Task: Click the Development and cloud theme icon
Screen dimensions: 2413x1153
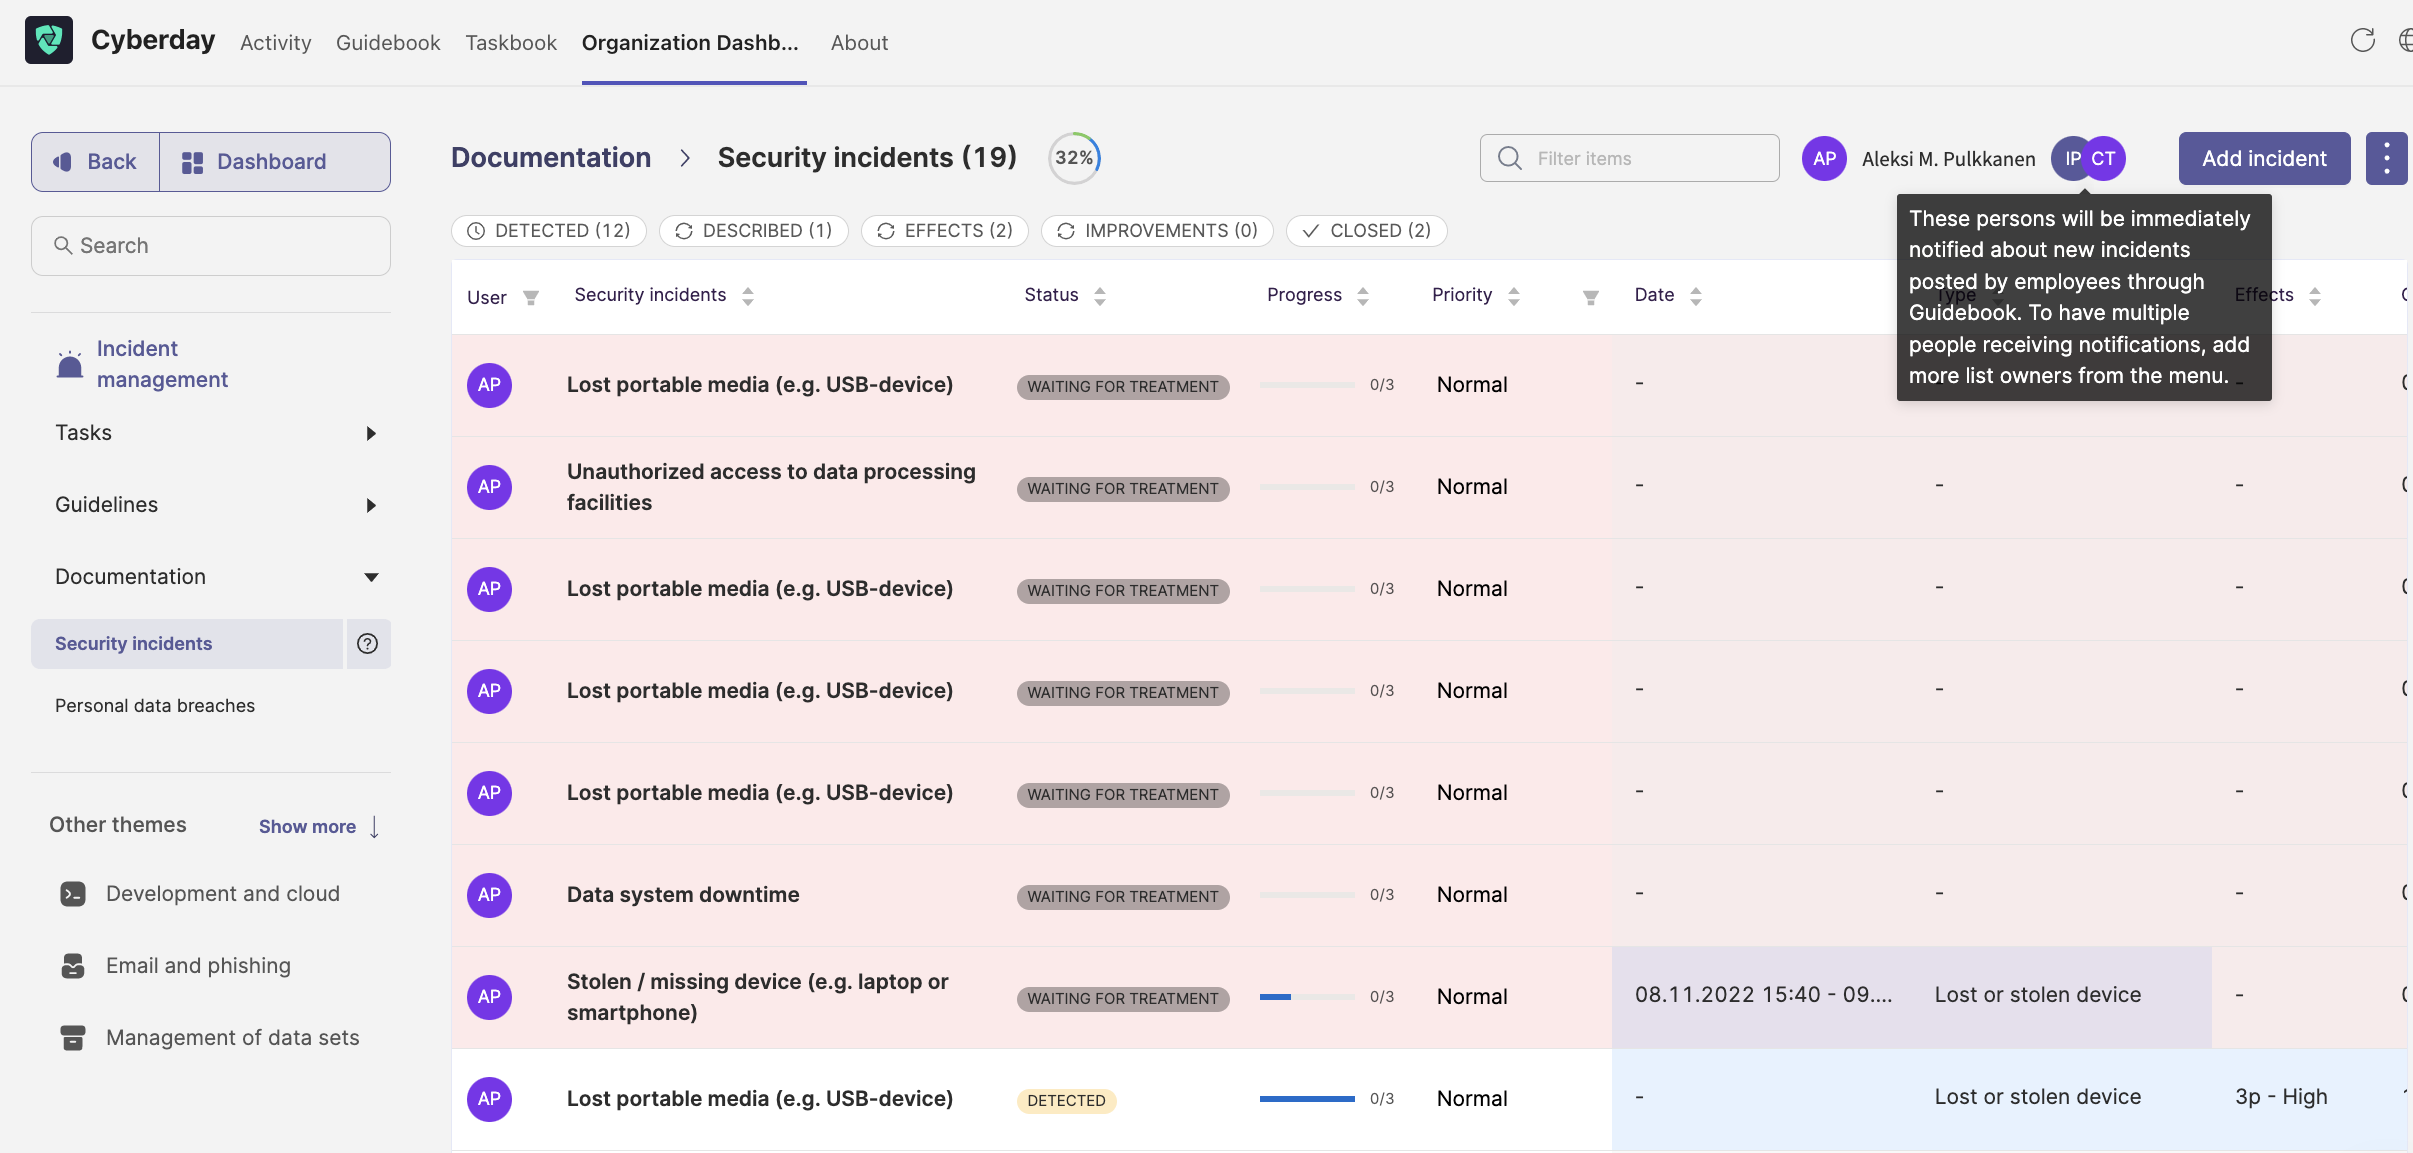Action: tap(73, 894)
